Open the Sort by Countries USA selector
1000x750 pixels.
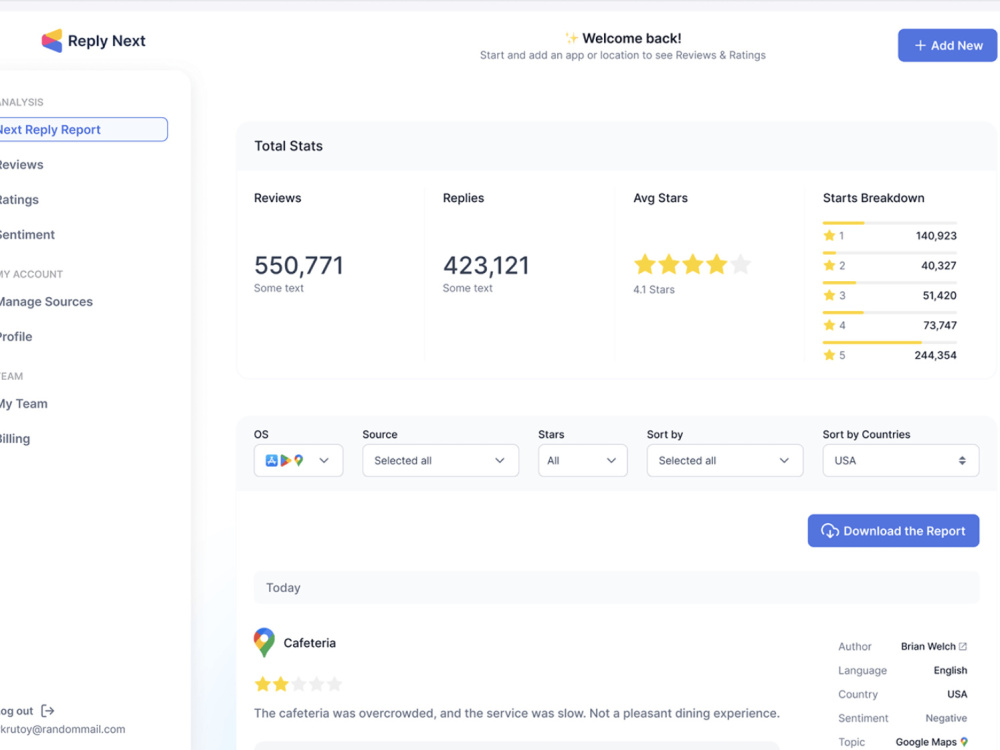901,460
